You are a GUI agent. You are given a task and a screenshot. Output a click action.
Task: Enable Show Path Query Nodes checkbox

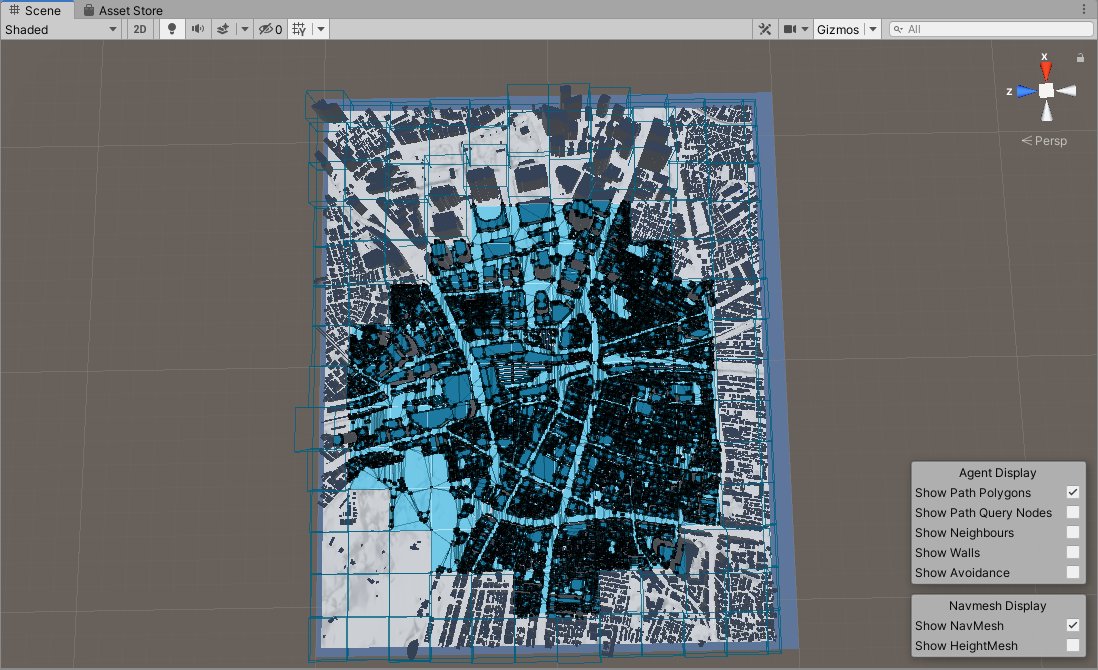pos(1072,512)
